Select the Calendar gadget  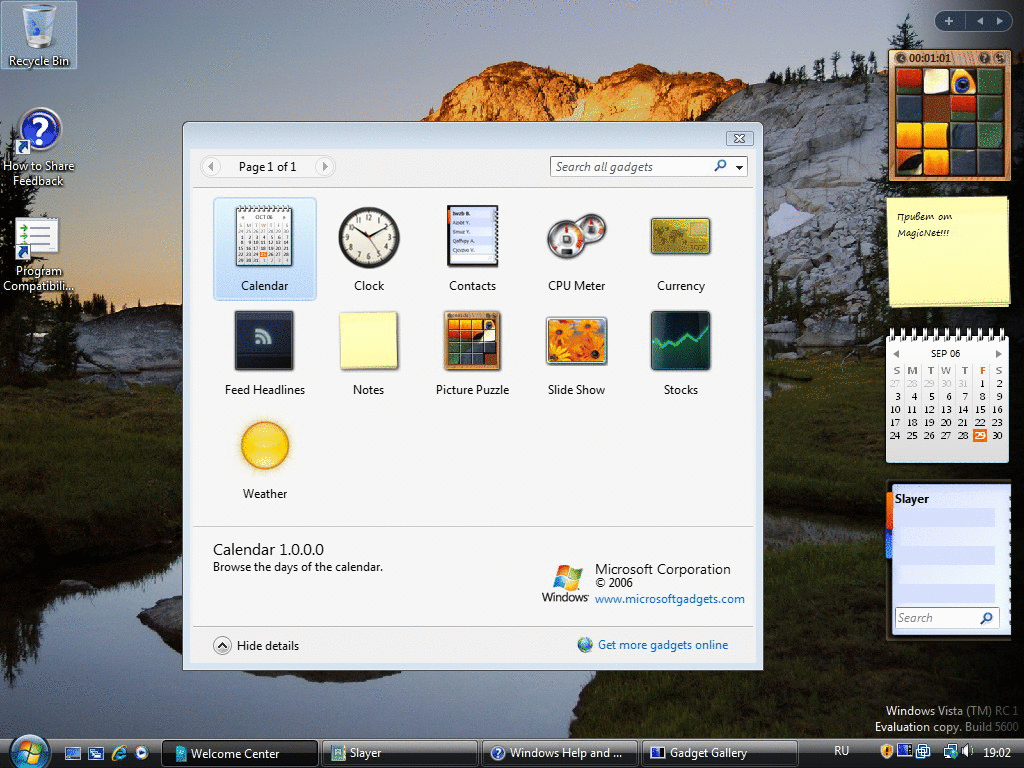(264, 249)
